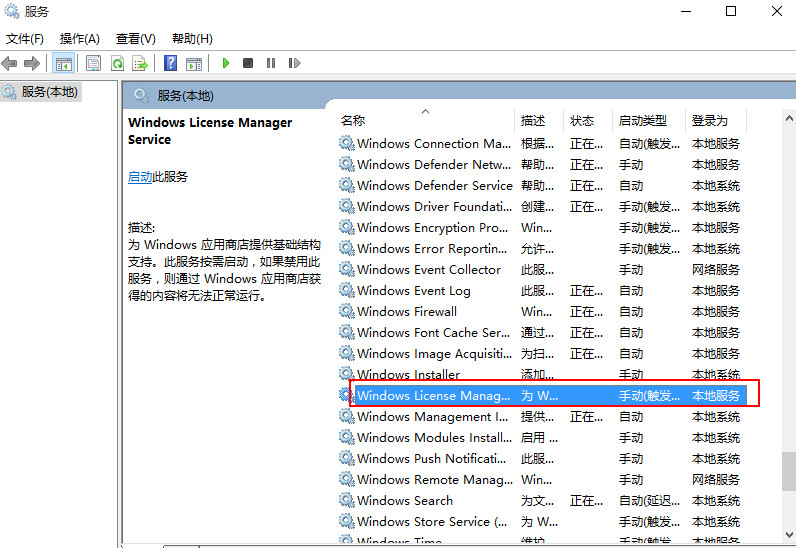Click gear icon beside Windows Event Collector

tap(347, 269)
